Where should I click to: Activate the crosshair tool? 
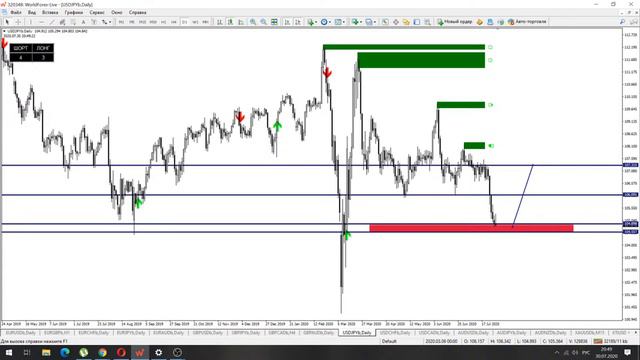18,22
